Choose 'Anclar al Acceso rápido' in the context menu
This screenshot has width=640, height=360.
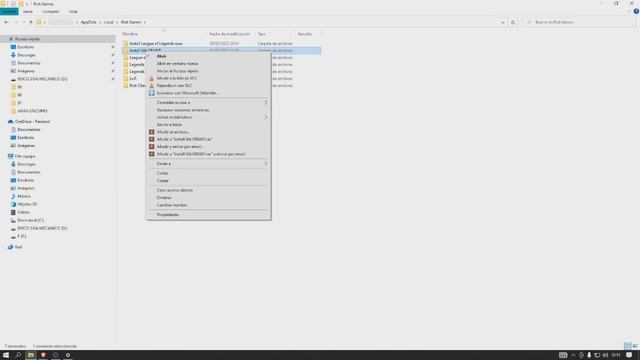(178, 71)
